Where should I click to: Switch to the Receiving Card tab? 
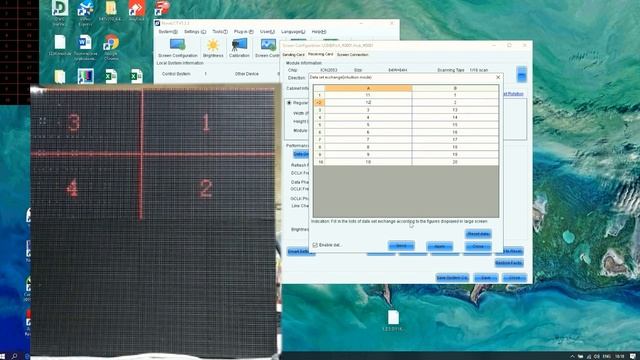tap(320, 54)
